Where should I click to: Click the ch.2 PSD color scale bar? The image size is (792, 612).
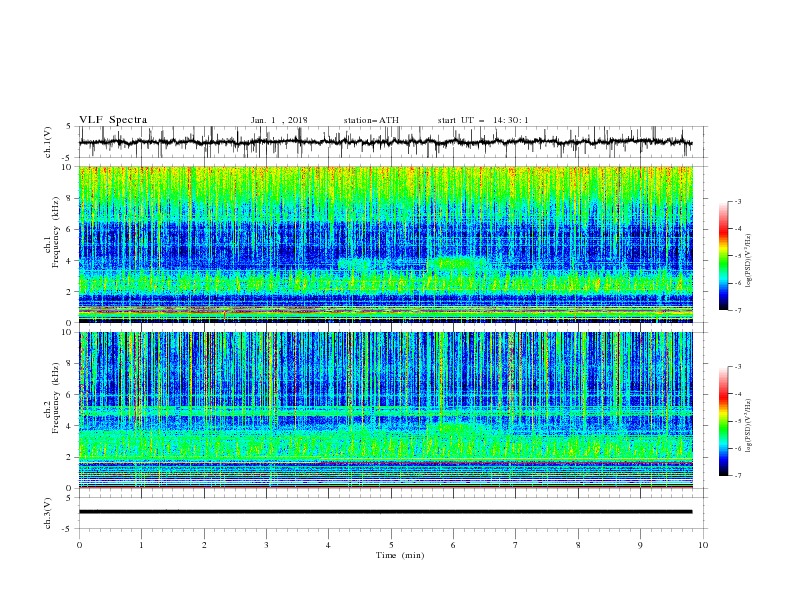tap(723, 421)
